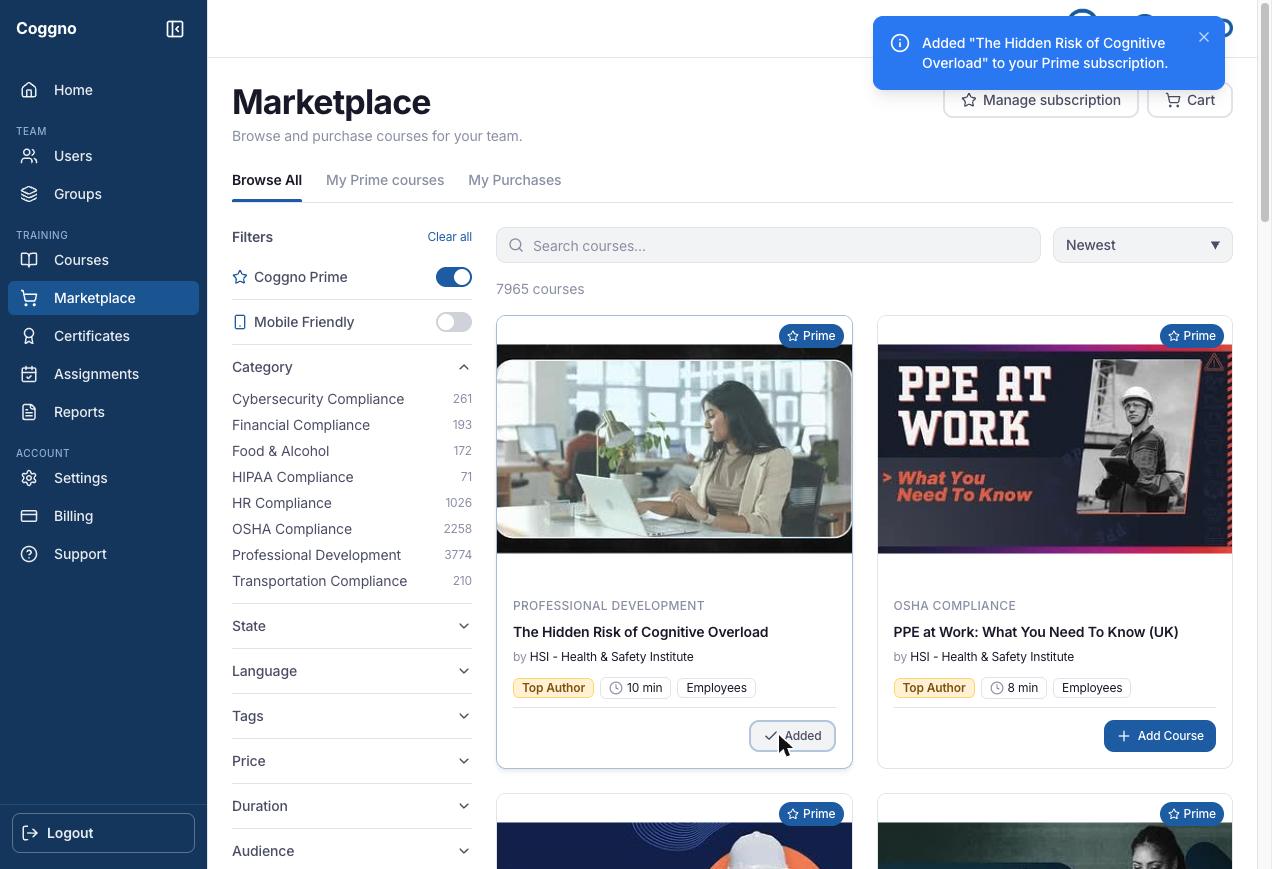1272x869 pixels.
Task: Enable the Mobile Friendly toggle
Action: (x=454, y=322)
